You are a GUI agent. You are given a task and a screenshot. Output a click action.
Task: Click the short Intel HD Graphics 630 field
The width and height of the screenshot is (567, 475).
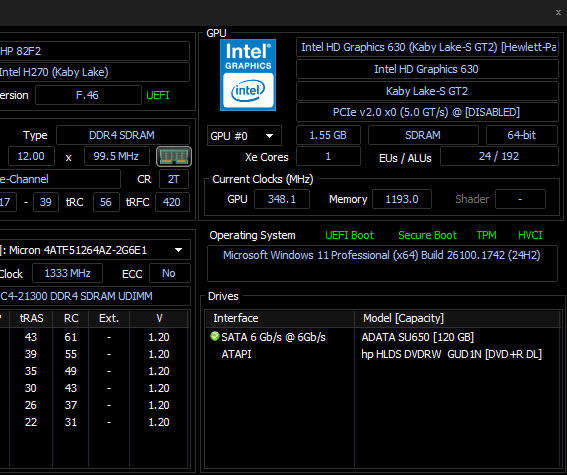427,69
